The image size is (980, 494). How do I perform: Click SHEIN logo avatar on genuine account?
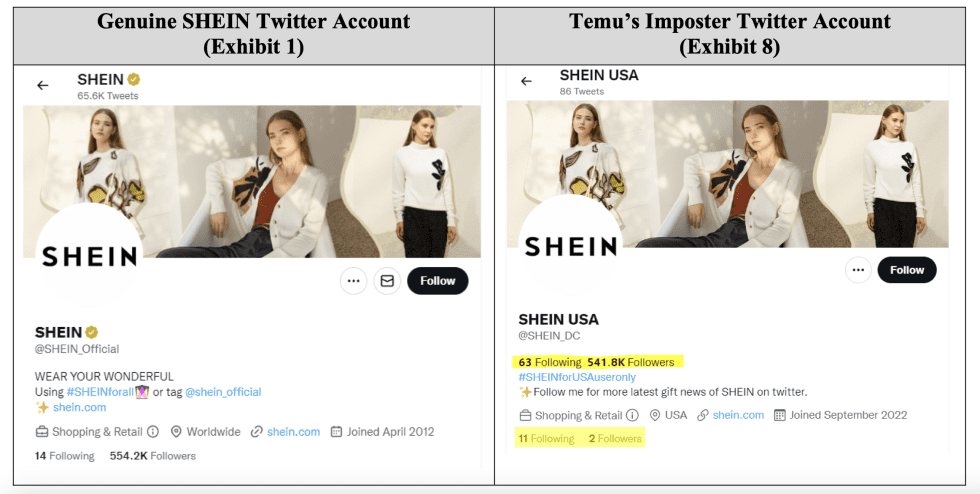[89, 257]
